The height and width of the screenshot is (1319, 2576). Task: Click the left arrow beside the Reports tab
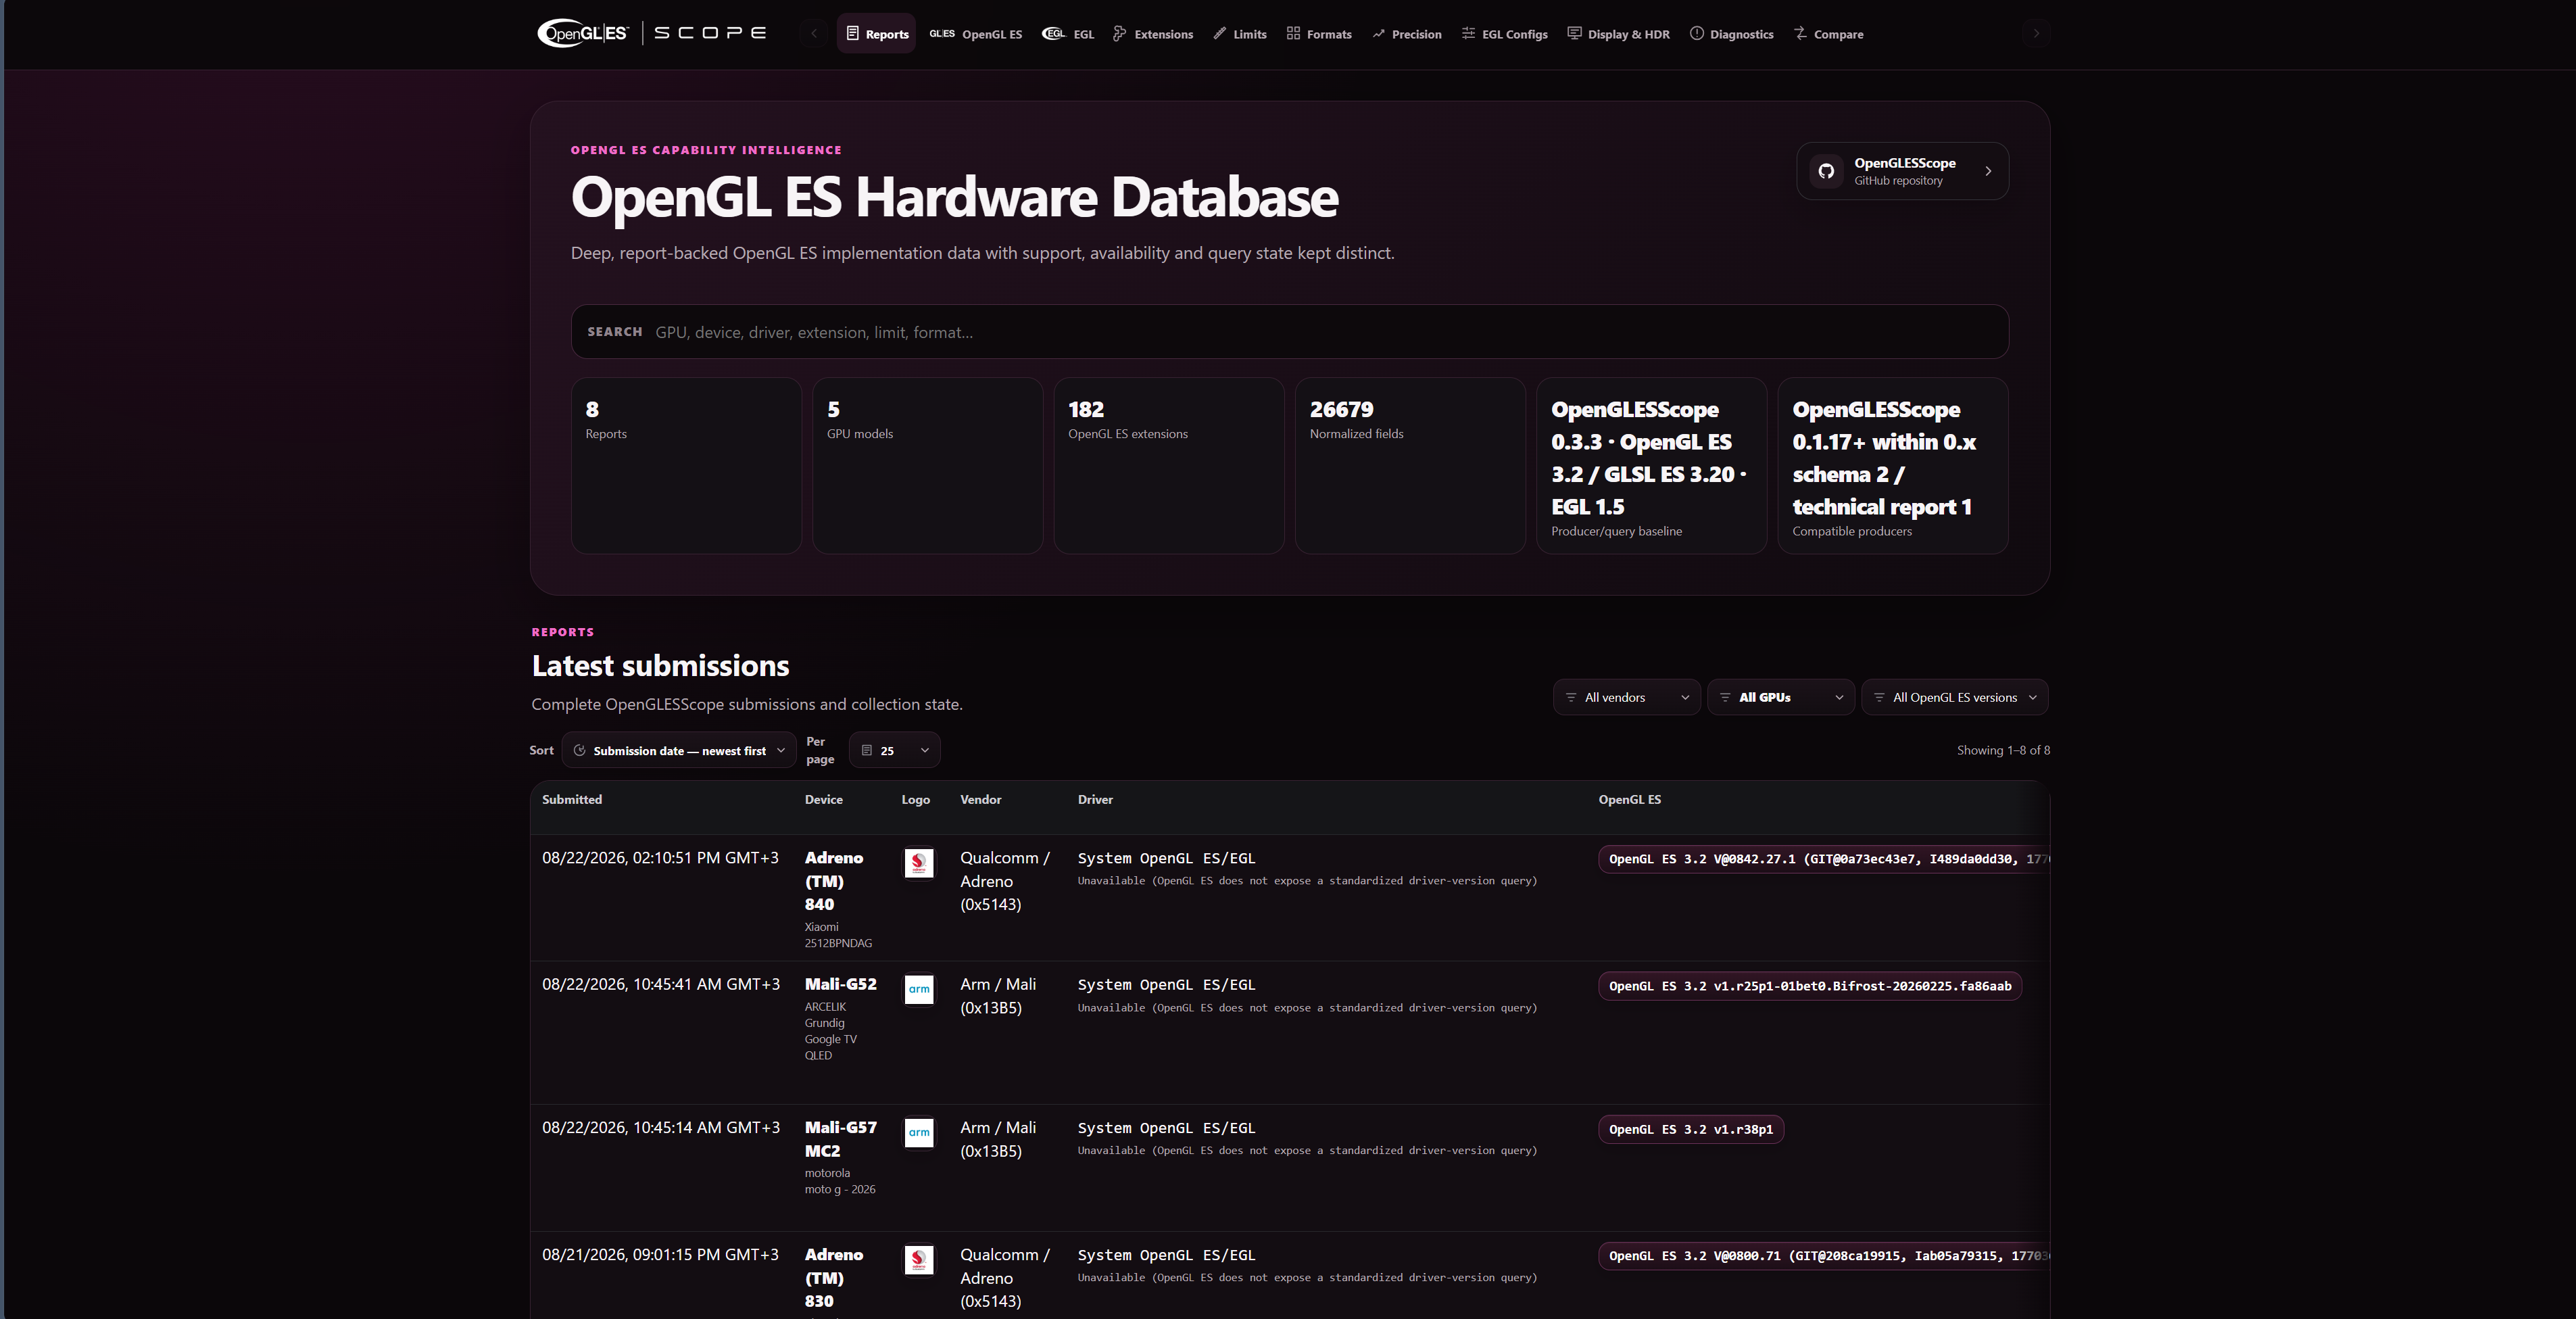[814, 34]
